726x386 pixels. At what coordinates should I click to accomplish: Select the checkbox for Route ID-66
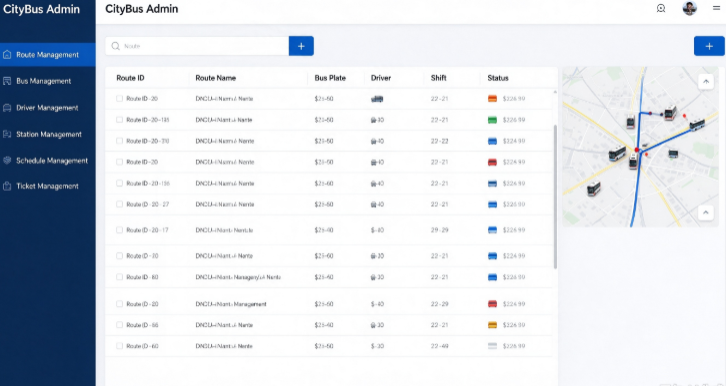(119, 325)
